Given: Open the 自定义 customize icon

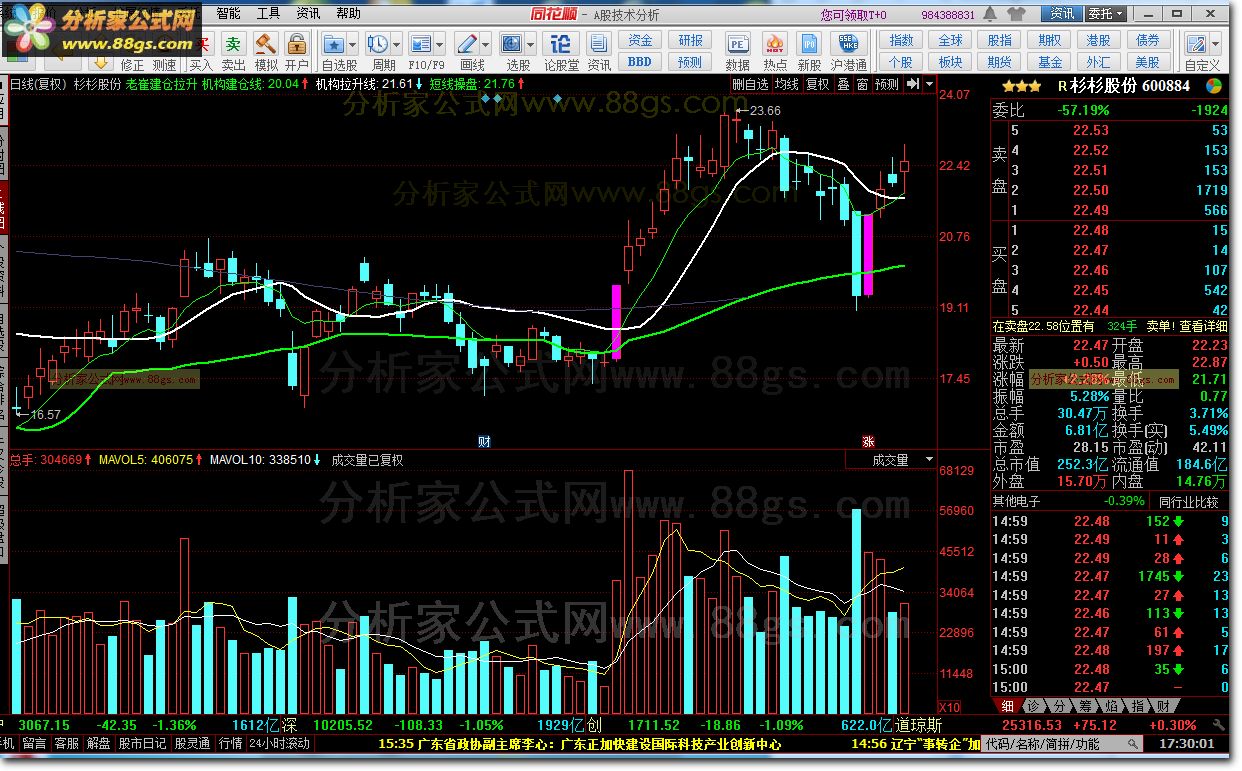Looking at the screenshot, I should point(1195,45).
